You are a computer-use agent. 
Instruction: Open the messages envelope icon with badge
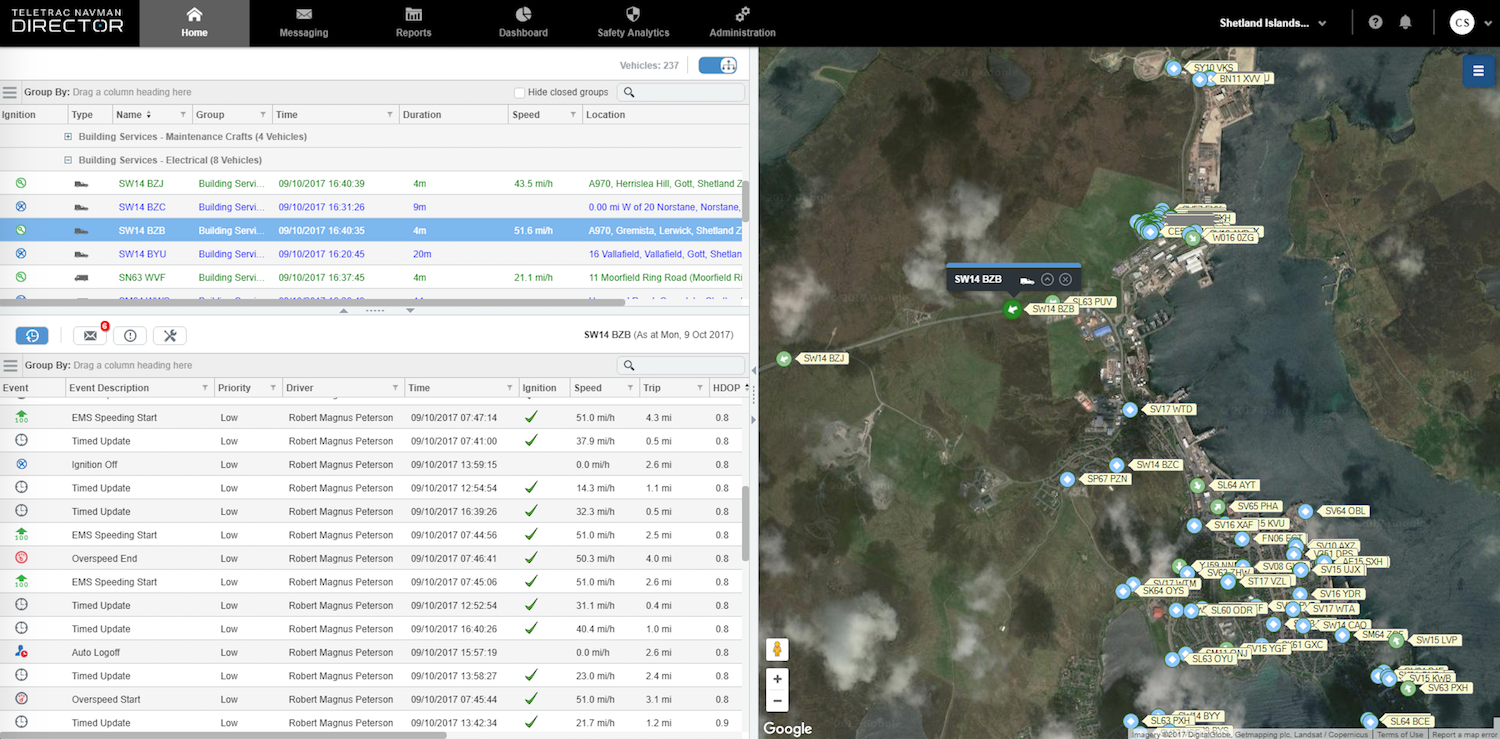[90, 336]
